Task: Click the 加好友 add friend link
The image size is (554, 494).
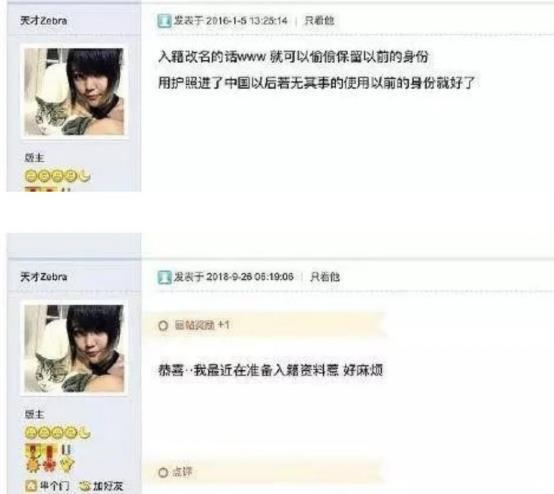Action: tap(108, 486)
